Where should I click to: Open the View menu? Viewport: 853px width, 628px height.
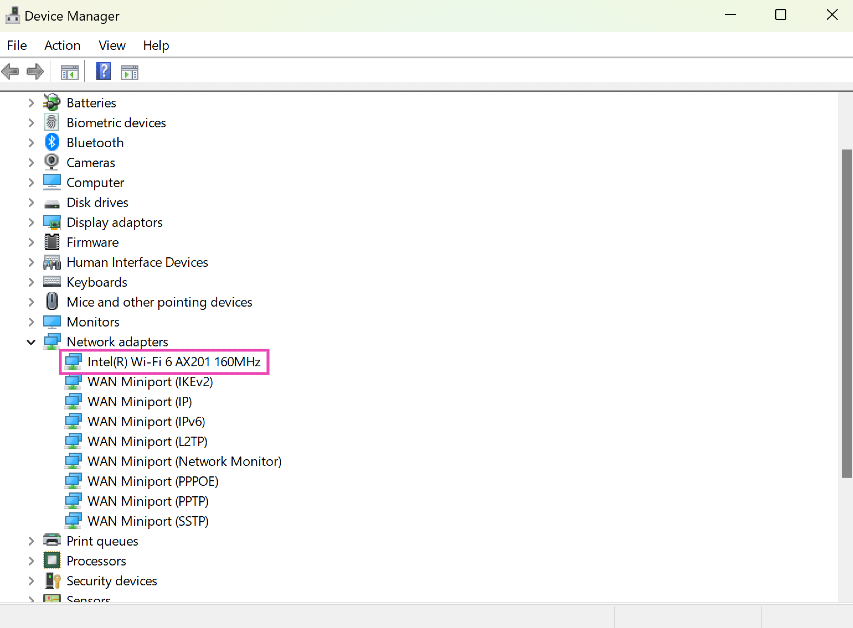pos(112,45)
